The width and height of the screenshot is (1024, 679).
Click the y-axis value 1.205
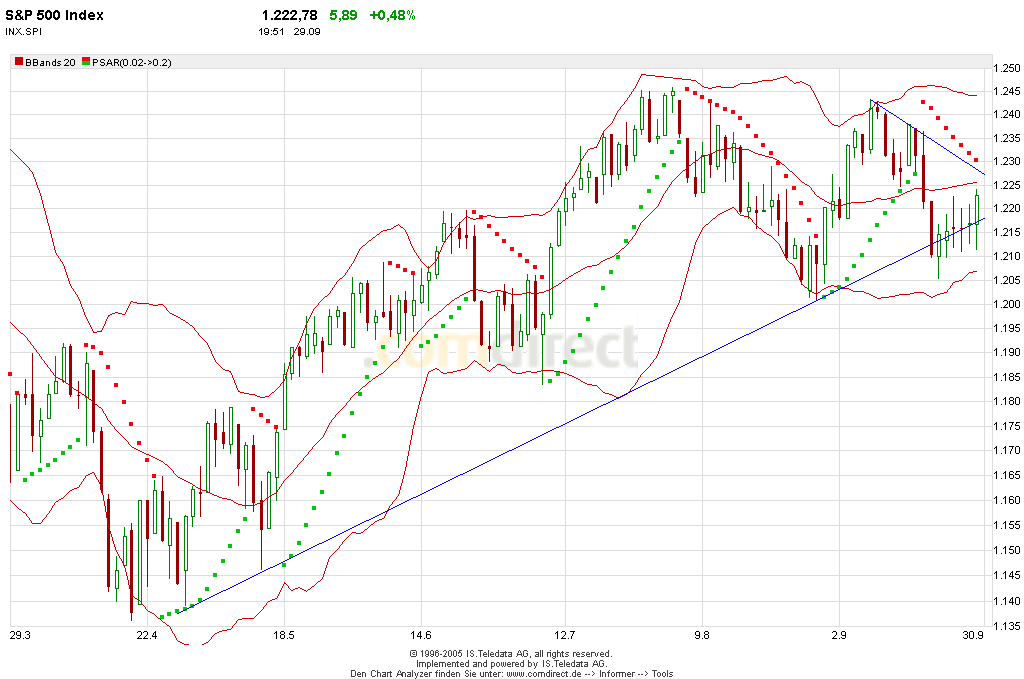[1006, 280]
